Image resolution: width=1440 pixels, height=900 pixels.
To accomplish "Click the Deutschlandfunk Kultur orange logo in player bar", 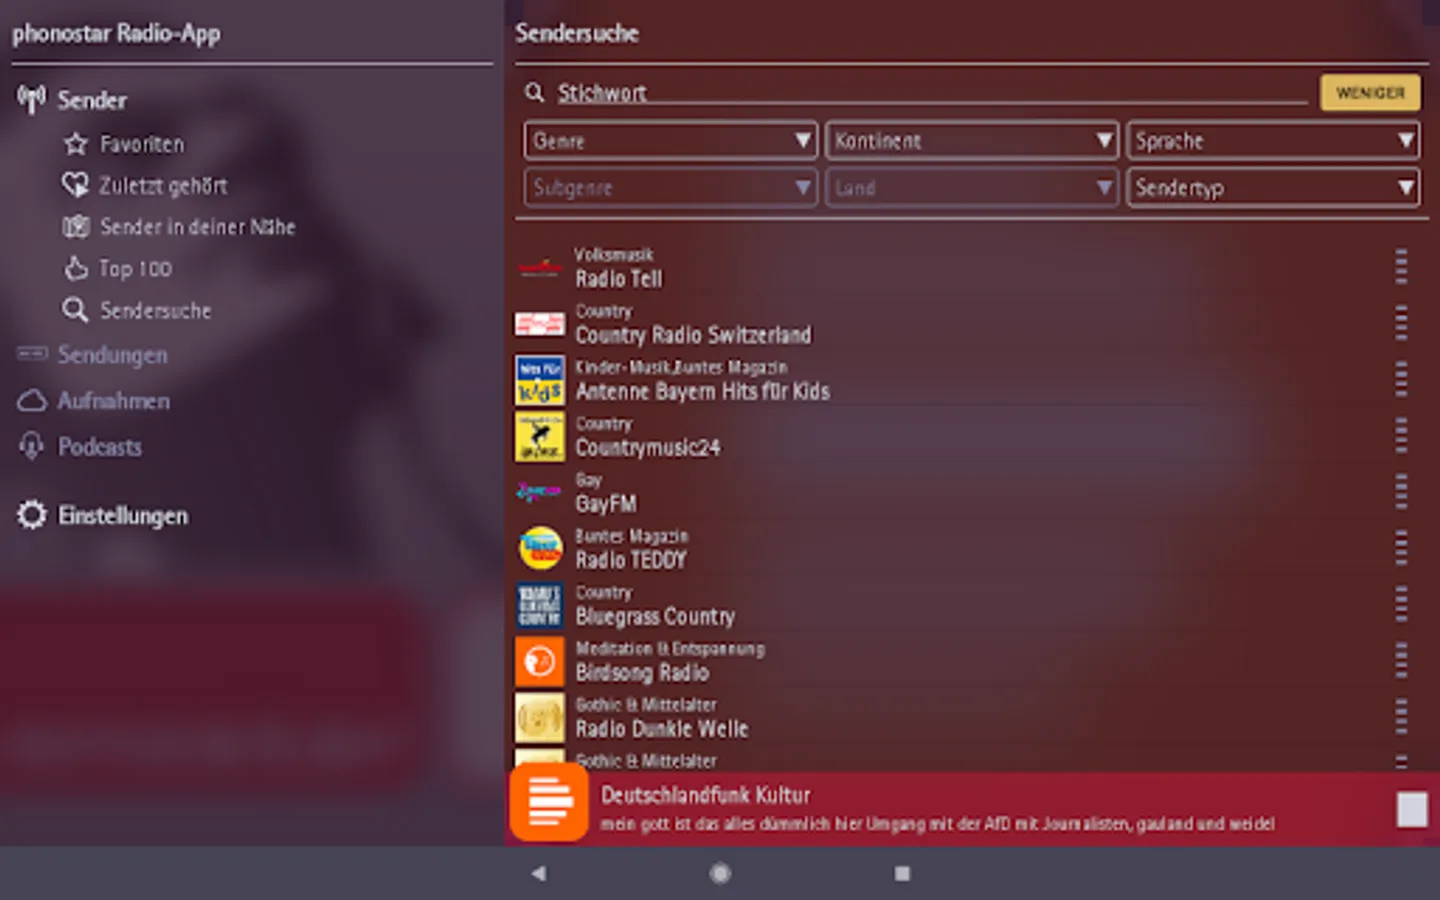I will point(549,801).
